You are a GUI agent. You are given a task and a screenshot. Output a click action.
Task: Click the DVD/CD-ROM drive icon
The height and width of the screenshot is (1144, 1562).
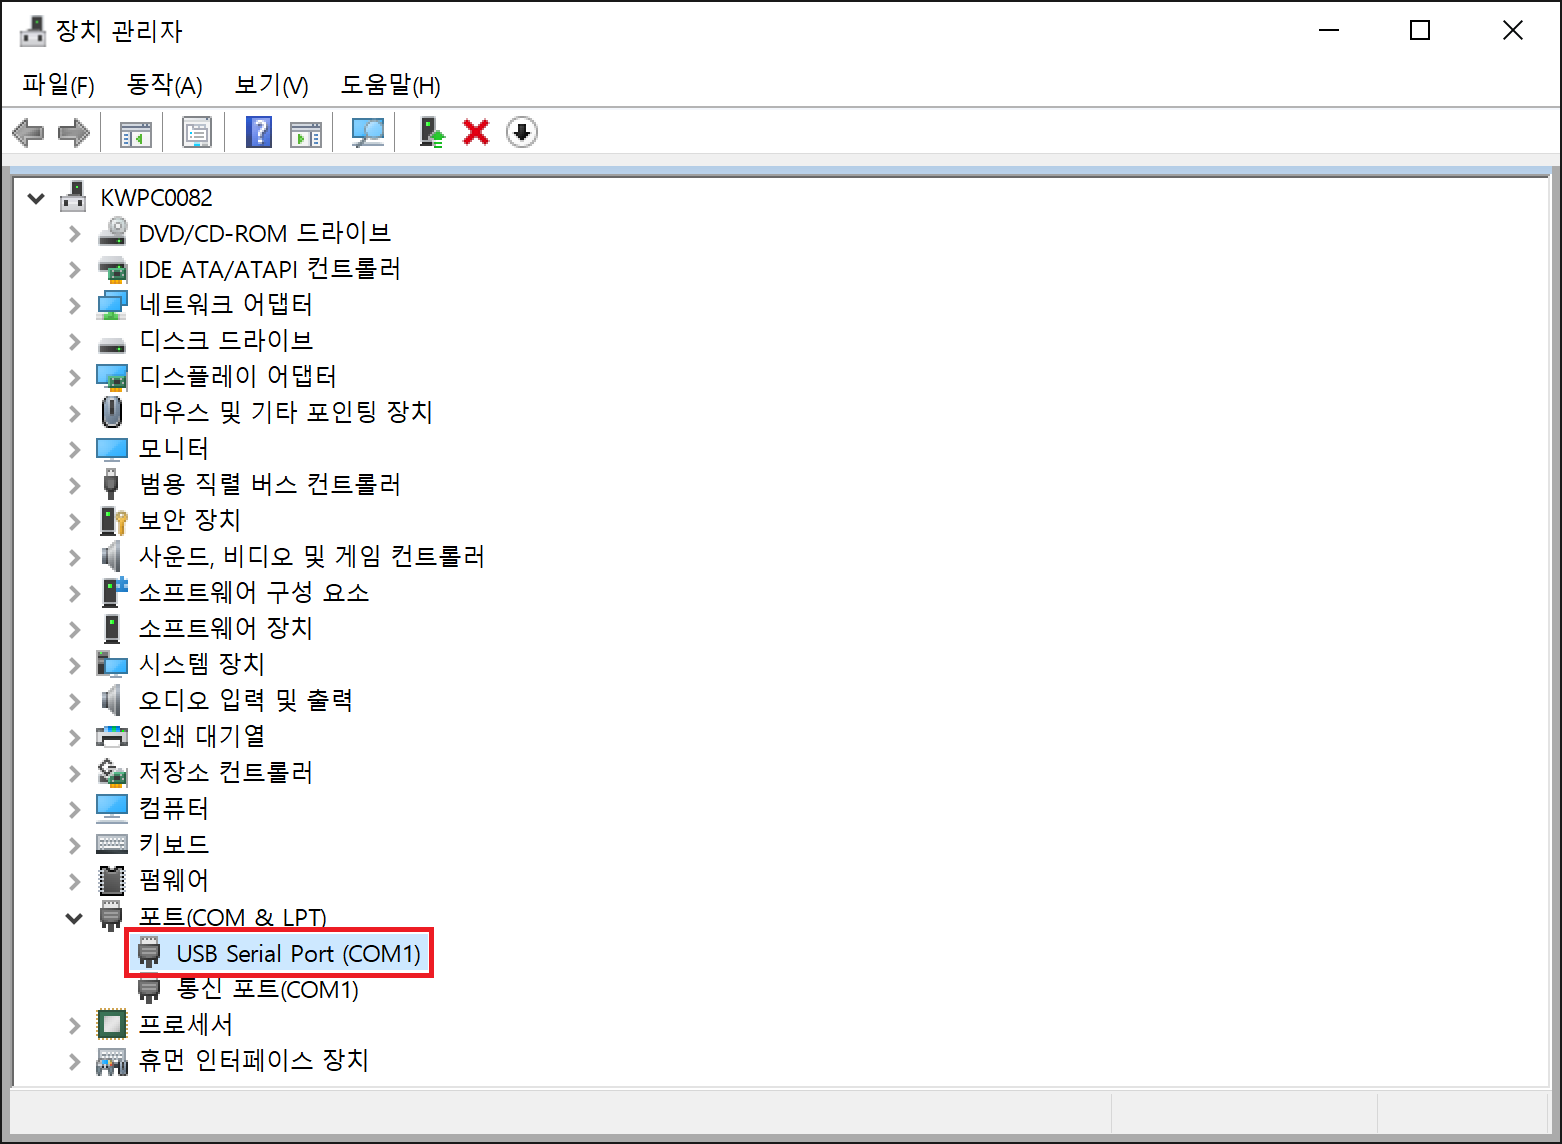pyautogui.click(x=112, y=232)
